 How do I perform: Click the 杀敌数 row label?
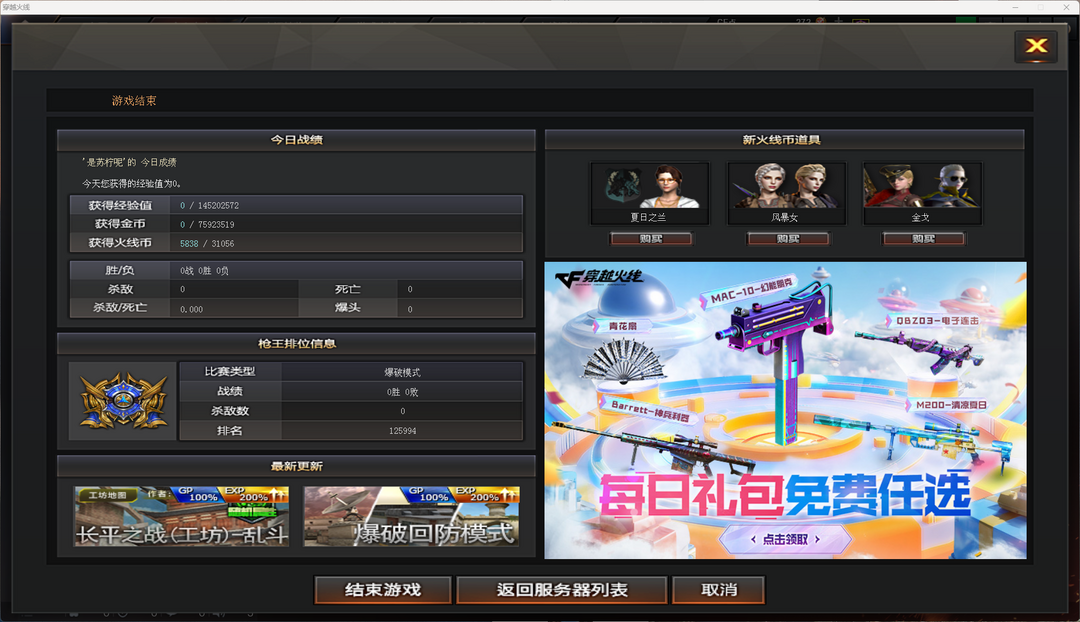[x=229, y=411]
